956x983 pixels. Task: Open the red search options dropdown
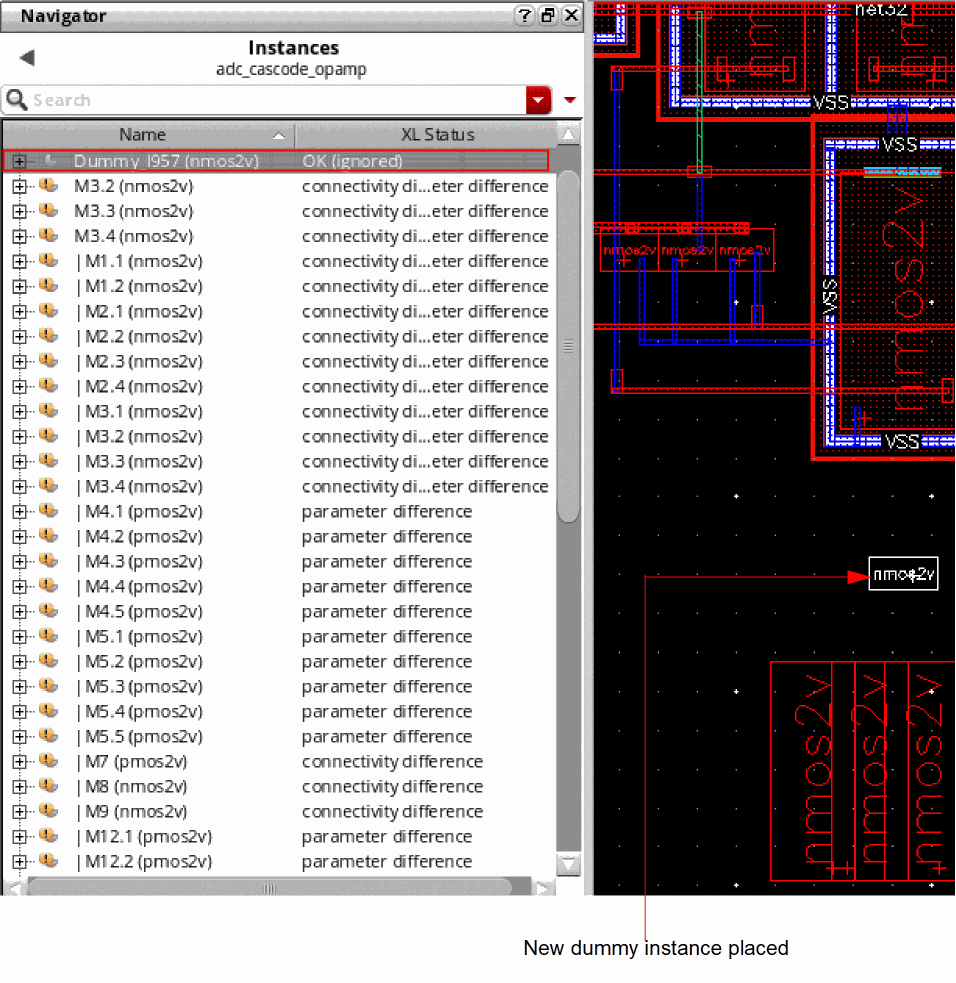(x=539, y=100)
